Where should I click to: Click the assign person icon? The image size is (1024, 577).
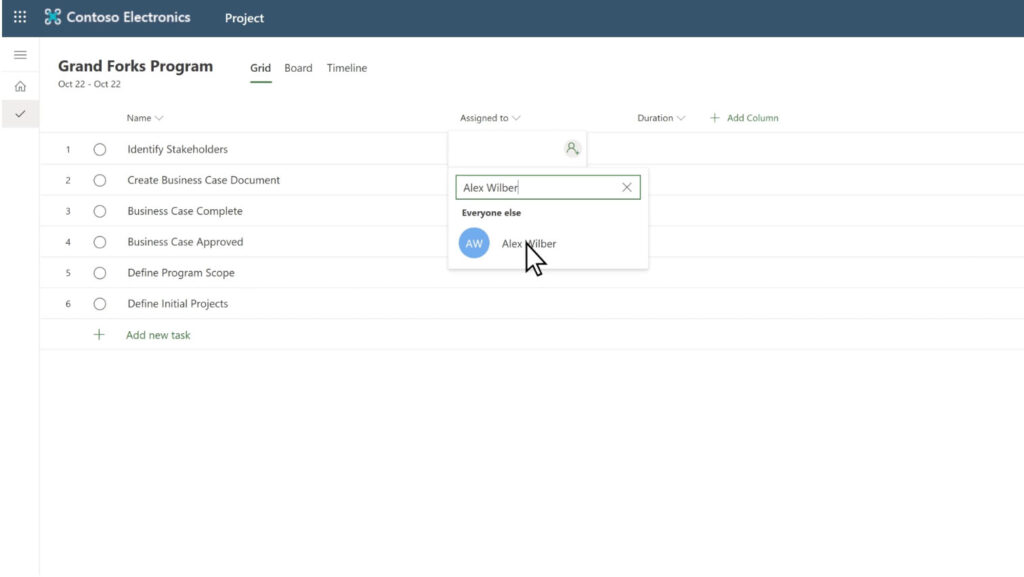tap(572, 148)
